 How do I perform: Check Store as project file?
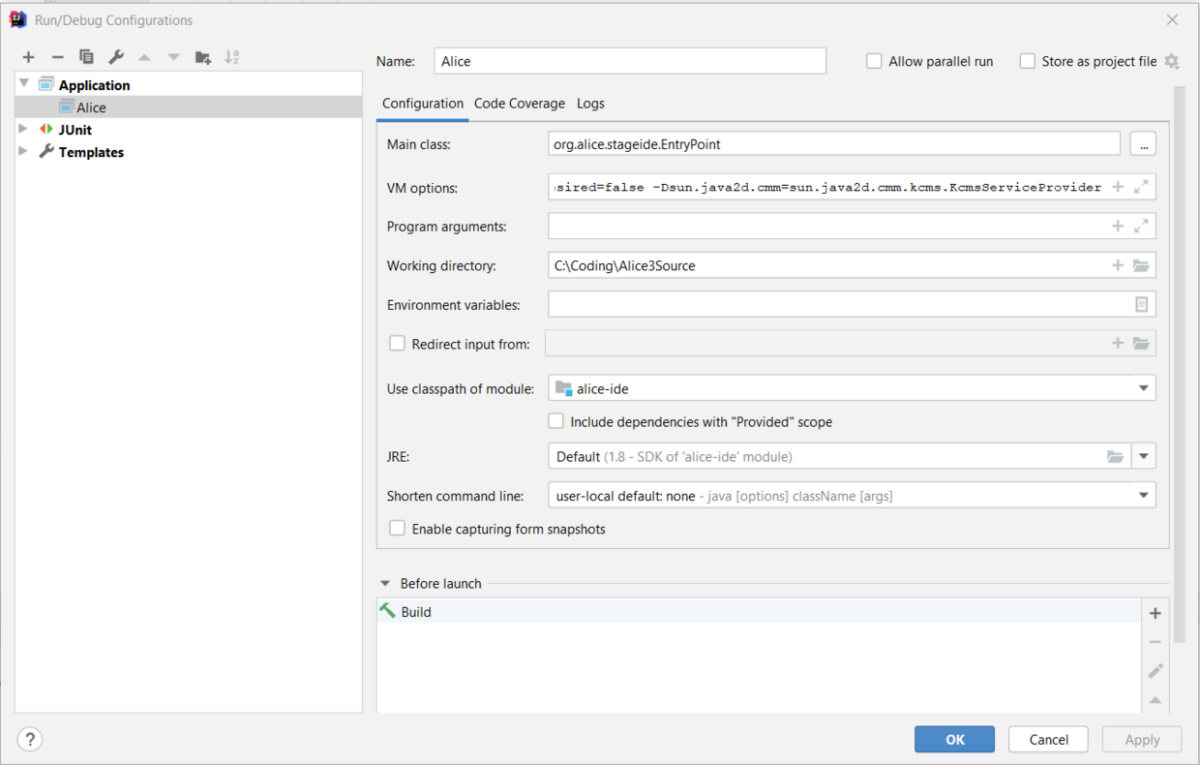[x=1027, y=61]
